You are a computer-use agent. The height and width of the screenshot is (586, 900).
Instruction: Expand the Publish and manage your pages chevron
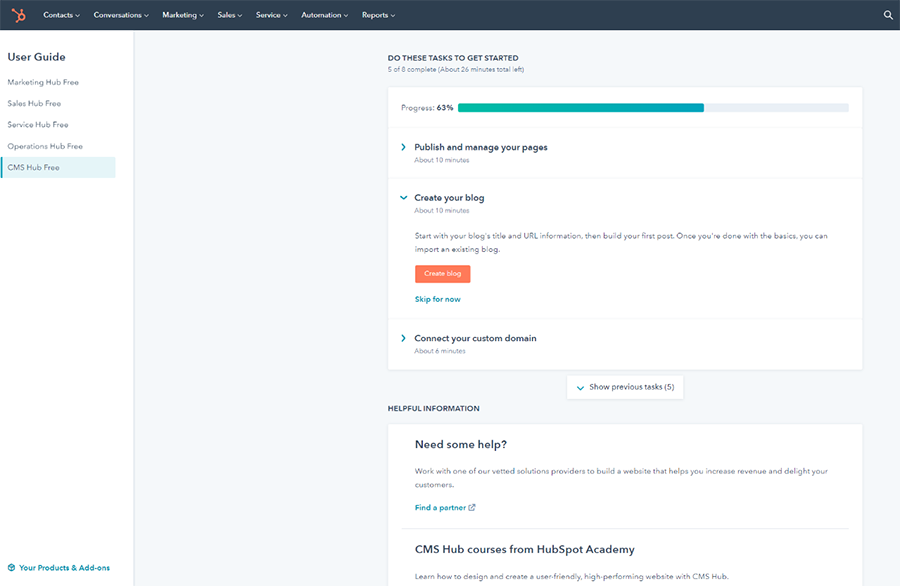click(403, 147)
